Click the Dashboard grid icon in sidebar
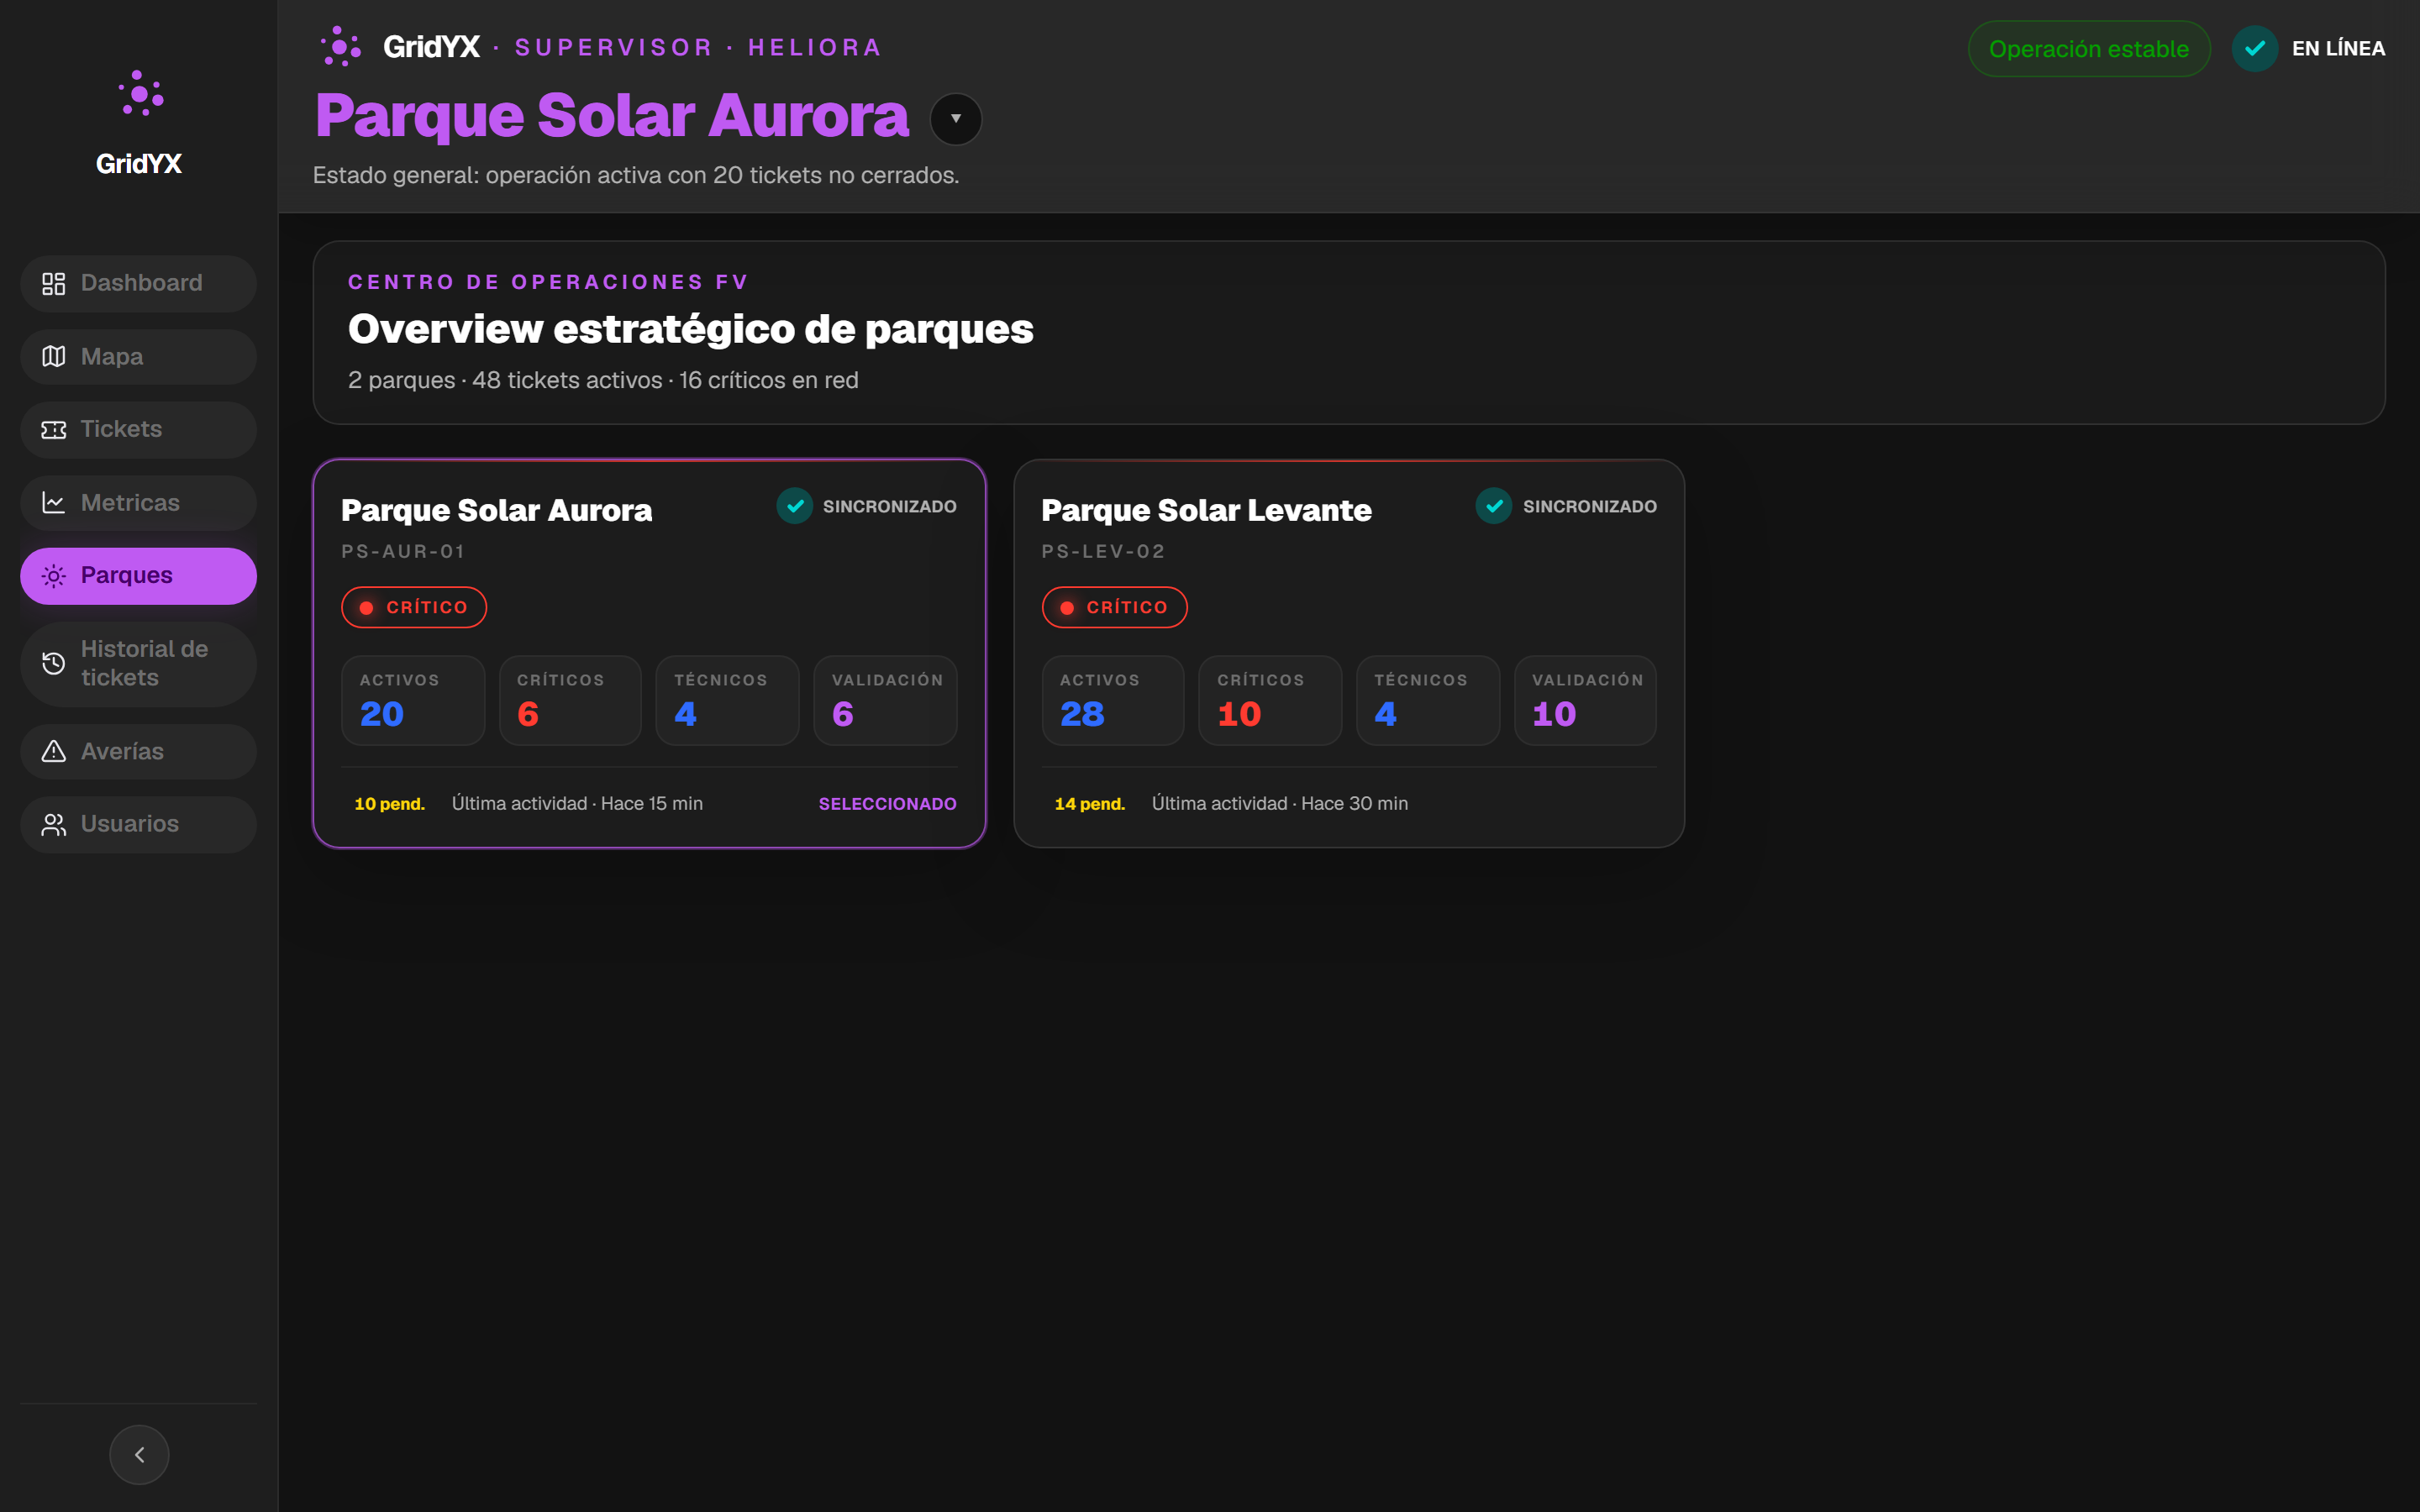 pos(54,284)
